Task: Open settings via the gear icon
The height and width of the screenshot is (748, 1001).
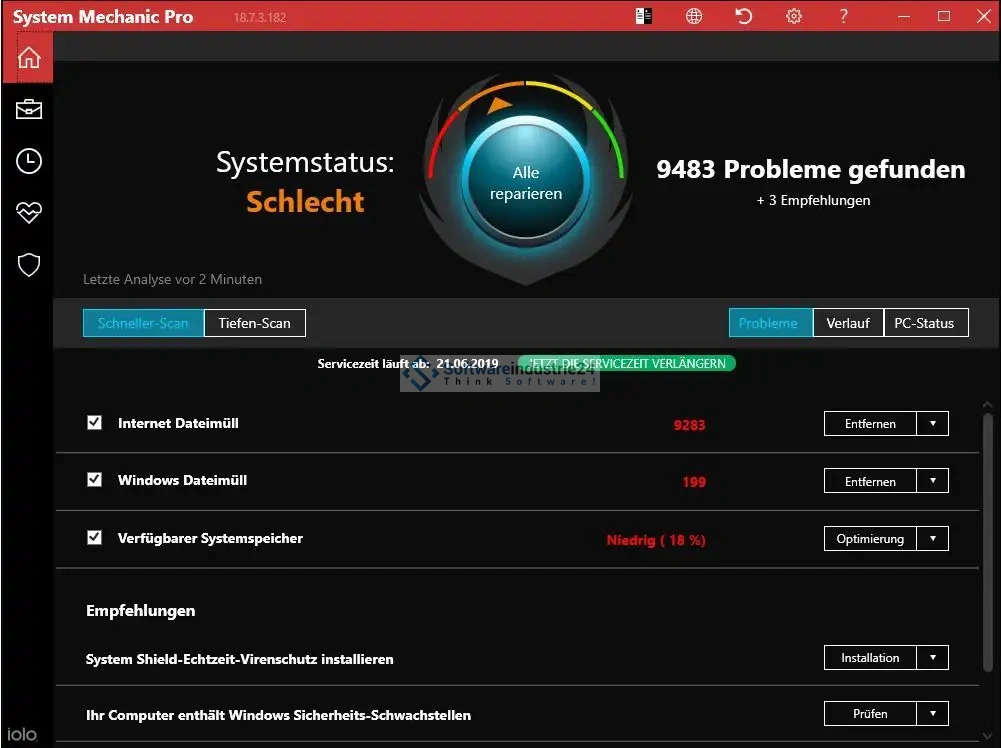Action: click(x=794, y=16)
